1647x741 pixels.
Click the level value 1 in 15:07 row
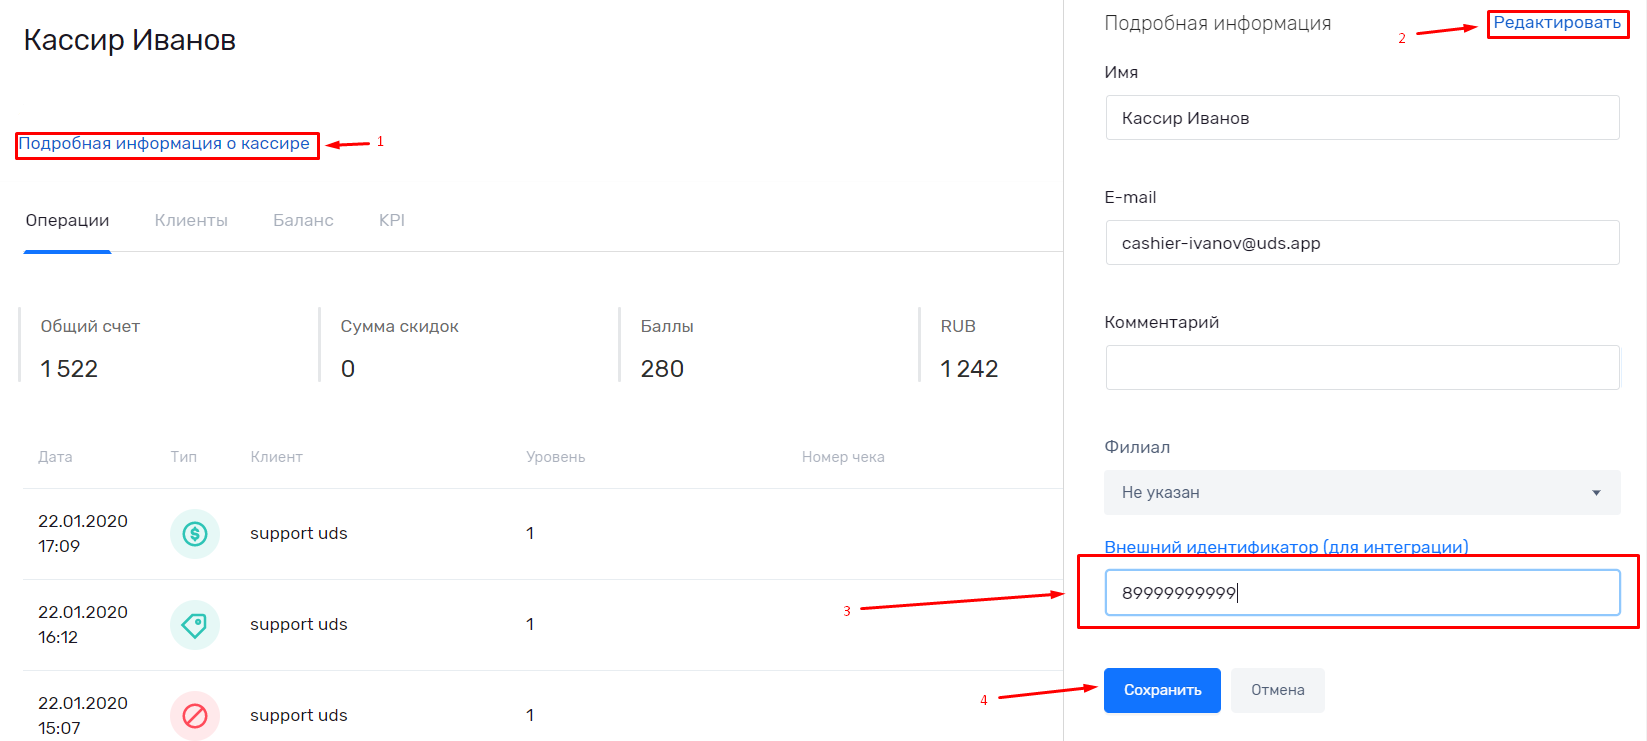530,716
